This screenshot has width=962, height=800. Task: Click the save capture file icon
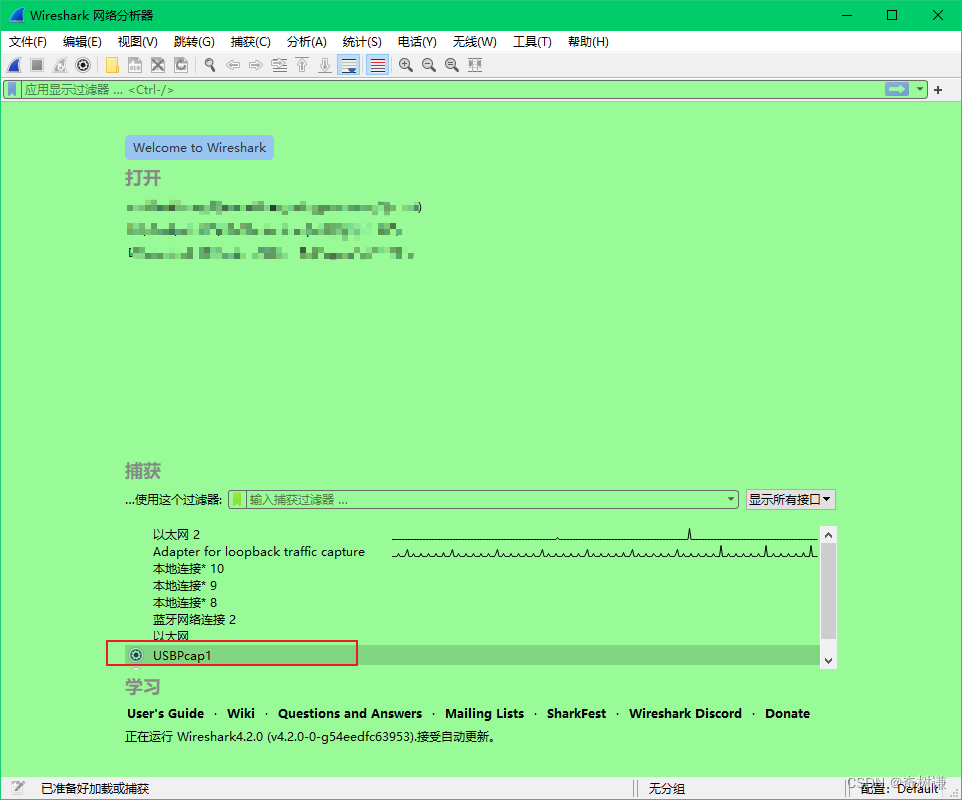(x=135, y=65)
